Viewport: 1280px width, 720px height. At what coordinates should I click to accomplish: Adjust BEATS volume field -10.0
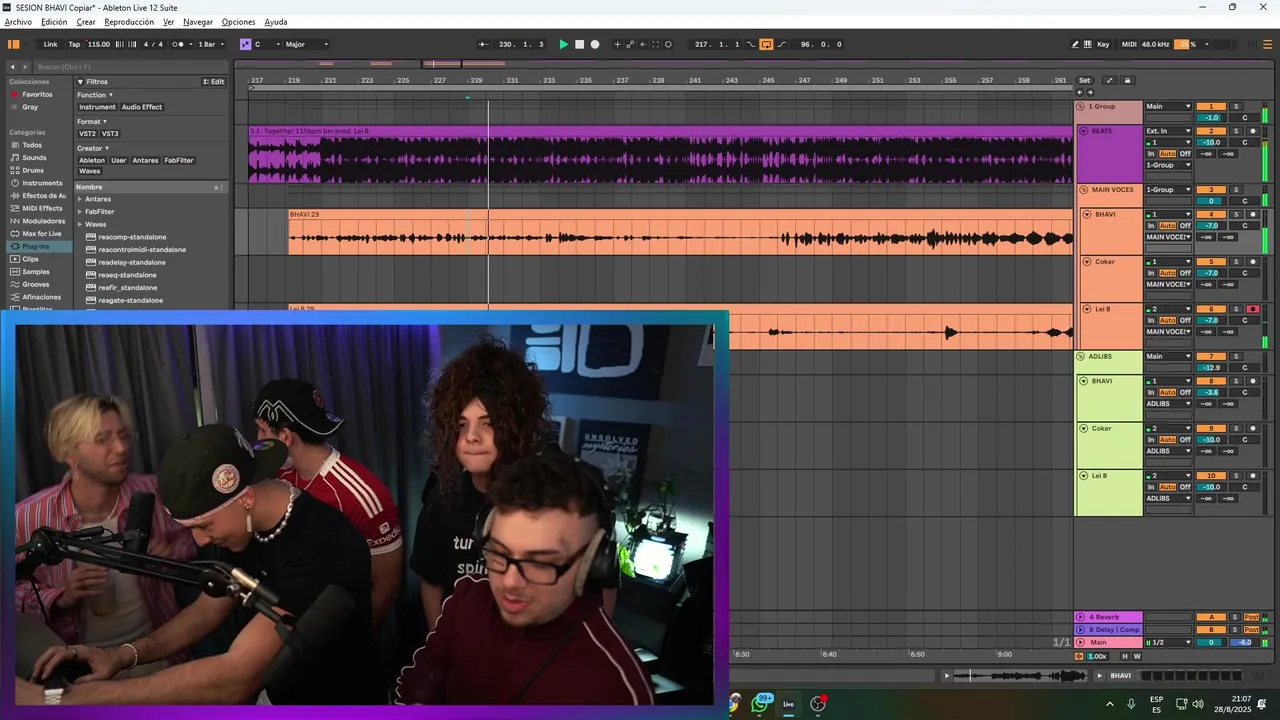1211,142
